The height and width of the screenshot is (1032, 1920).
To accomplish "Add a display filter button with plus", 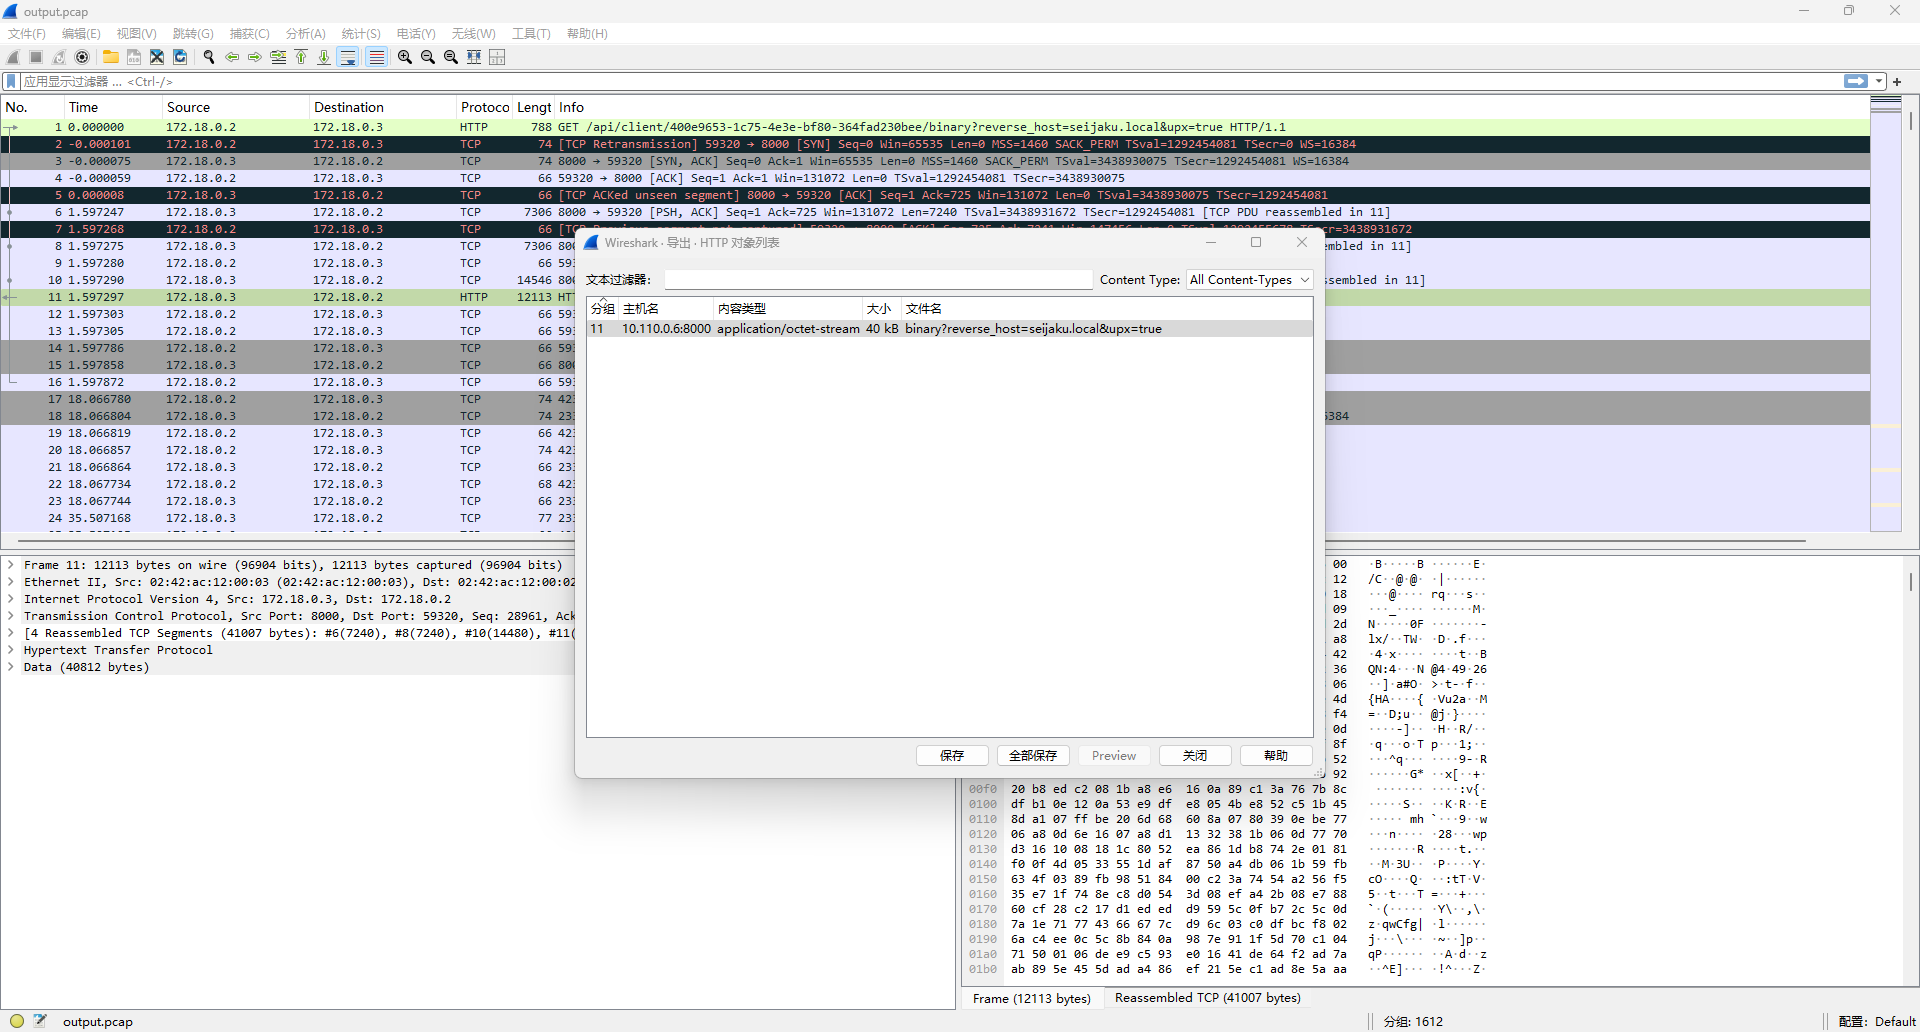I will pyautogui.click(x=1897, y=81).
